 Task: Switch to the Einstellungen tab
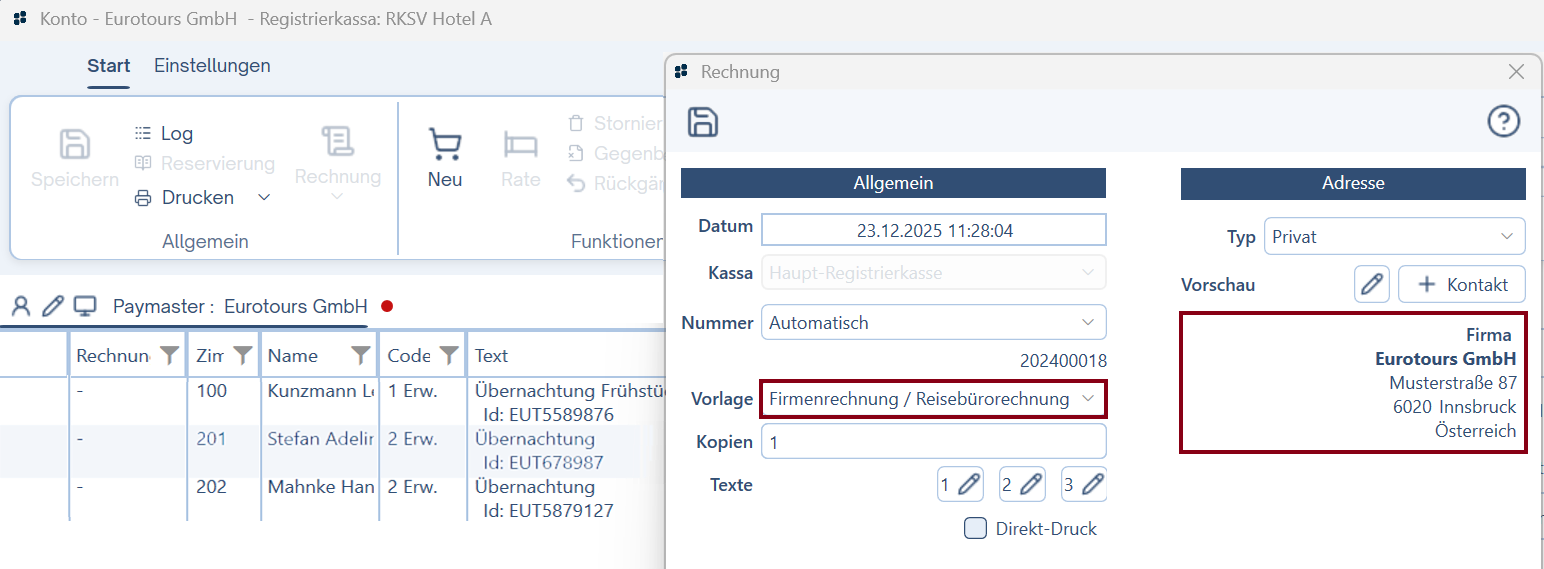pos(212,66)
